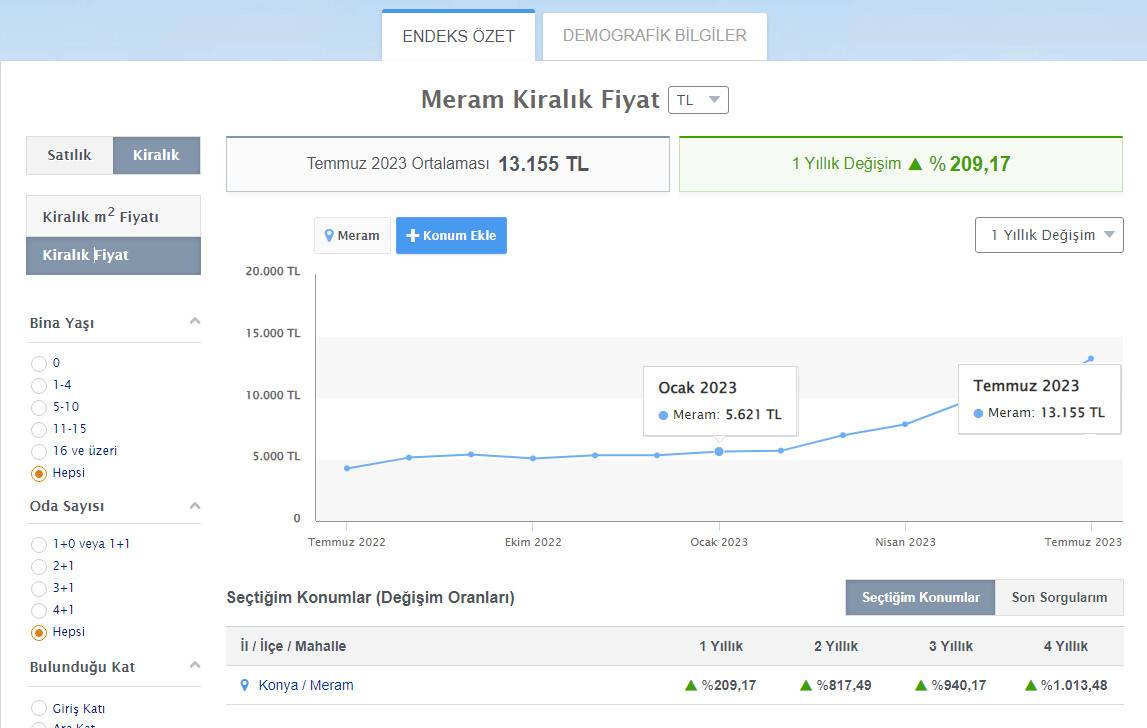The image size is (1147, 728).
Task: Select the 2+1 room count option
Action: [39, 567]
